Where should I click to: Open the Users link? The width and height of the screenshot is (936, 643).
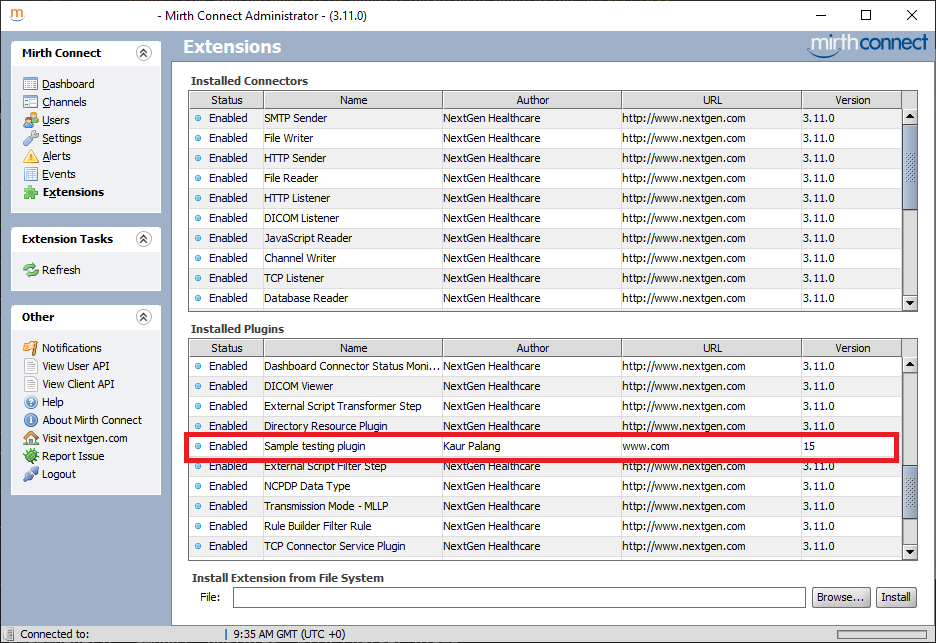pyautogui.click(x=56, y=120)
